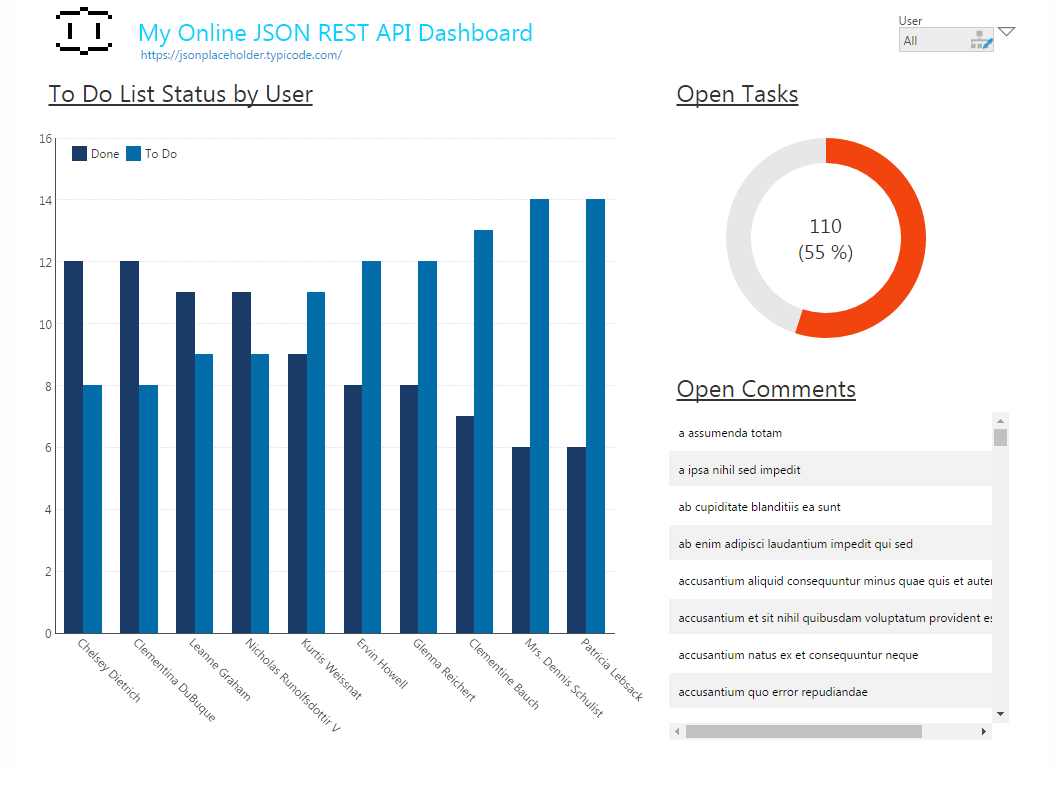Viewport: 1064px width, 795px height.
Task: Toggle the To Do legend swatch
Action: click(x=133, y=154)
